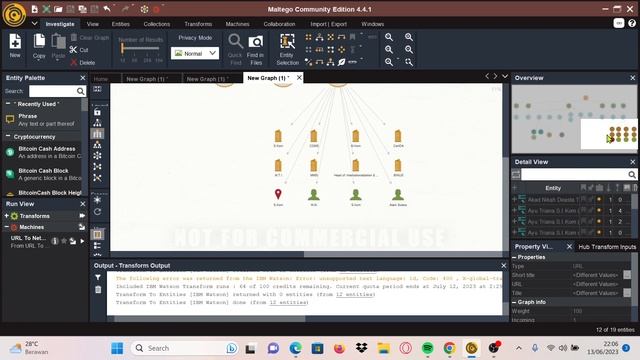Open the Machines ribbon tab
Viewport: 640px width, 360px height.
(x=238, y=24)
